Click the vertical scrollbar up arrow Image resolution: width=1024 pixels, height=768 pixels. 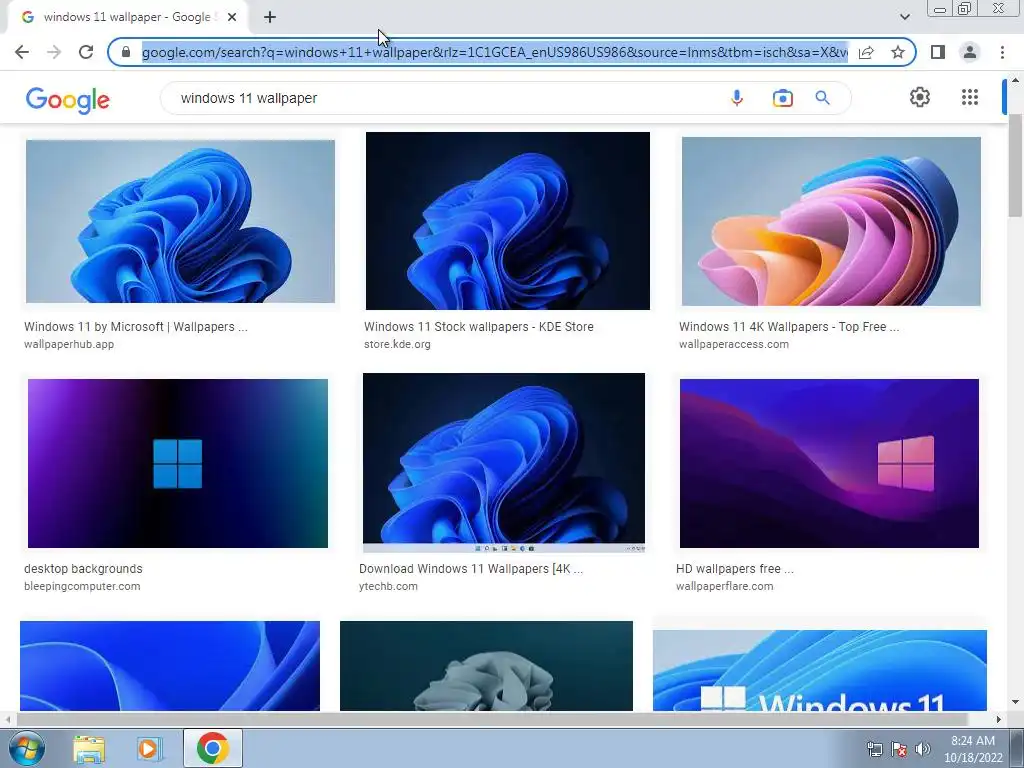click(x=1016, y=80)
